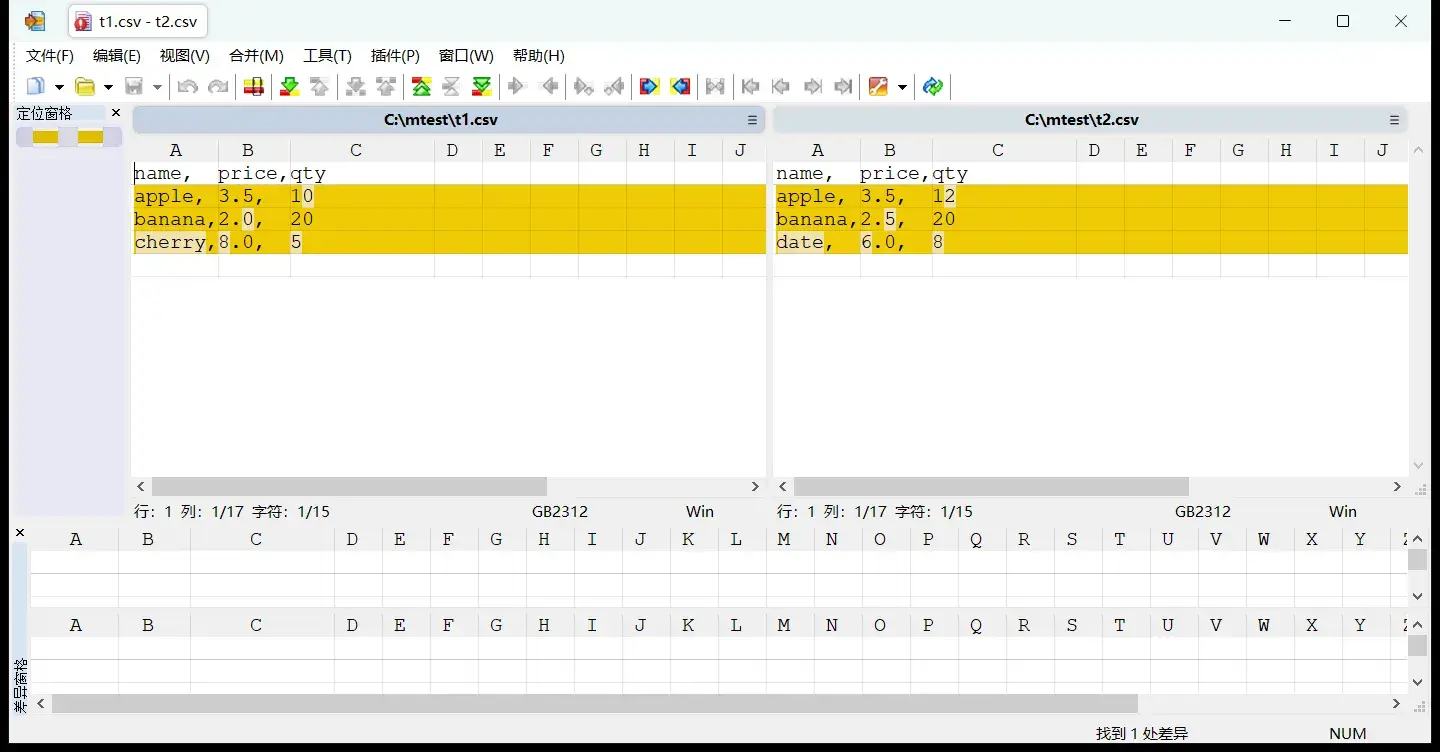Go to the current difference icon
This screenshot has height=752, width=1440.
[452, 87]
